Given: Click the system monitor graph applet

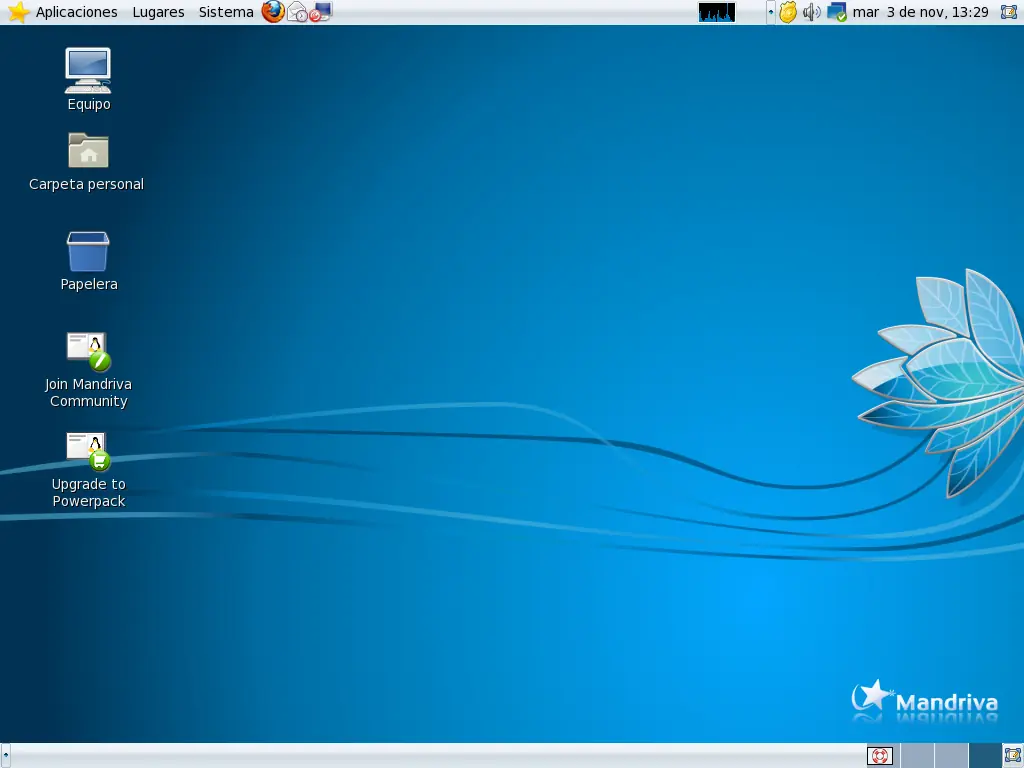Looking at the screenshot, I should tap(716, 12).
